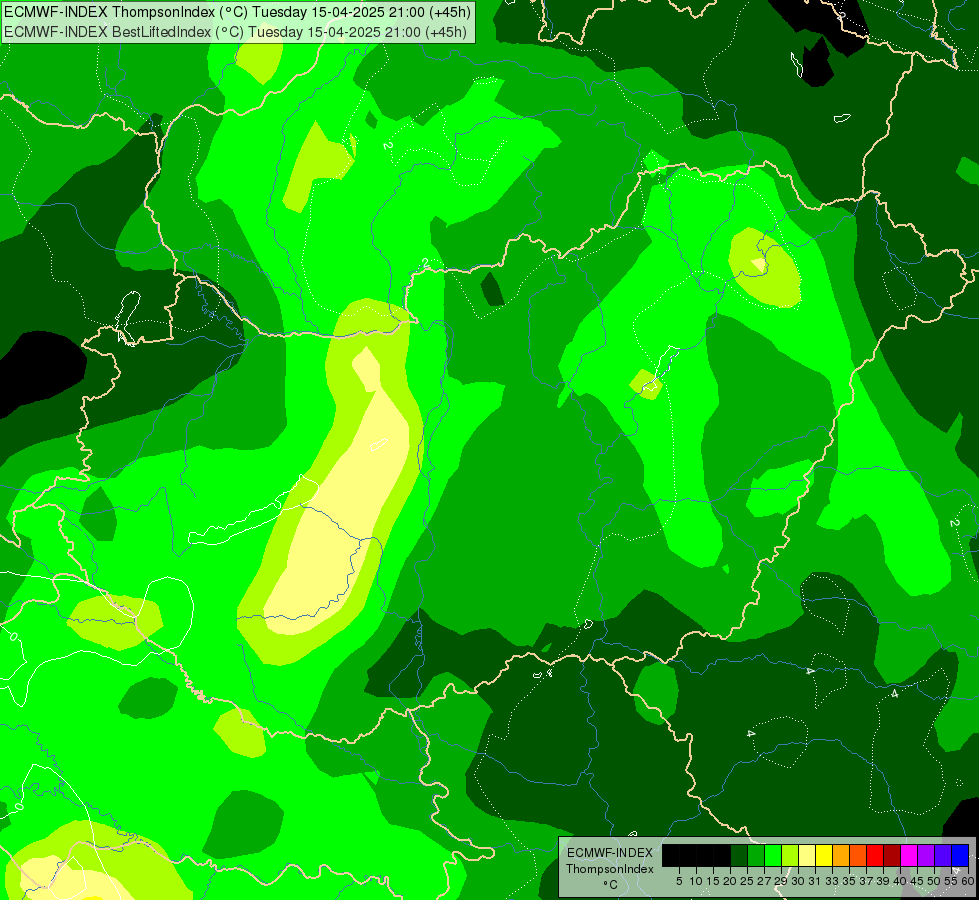979x900 pixels.
Task: Click the legend tick value '37'
Action: [x=866, y=881]
